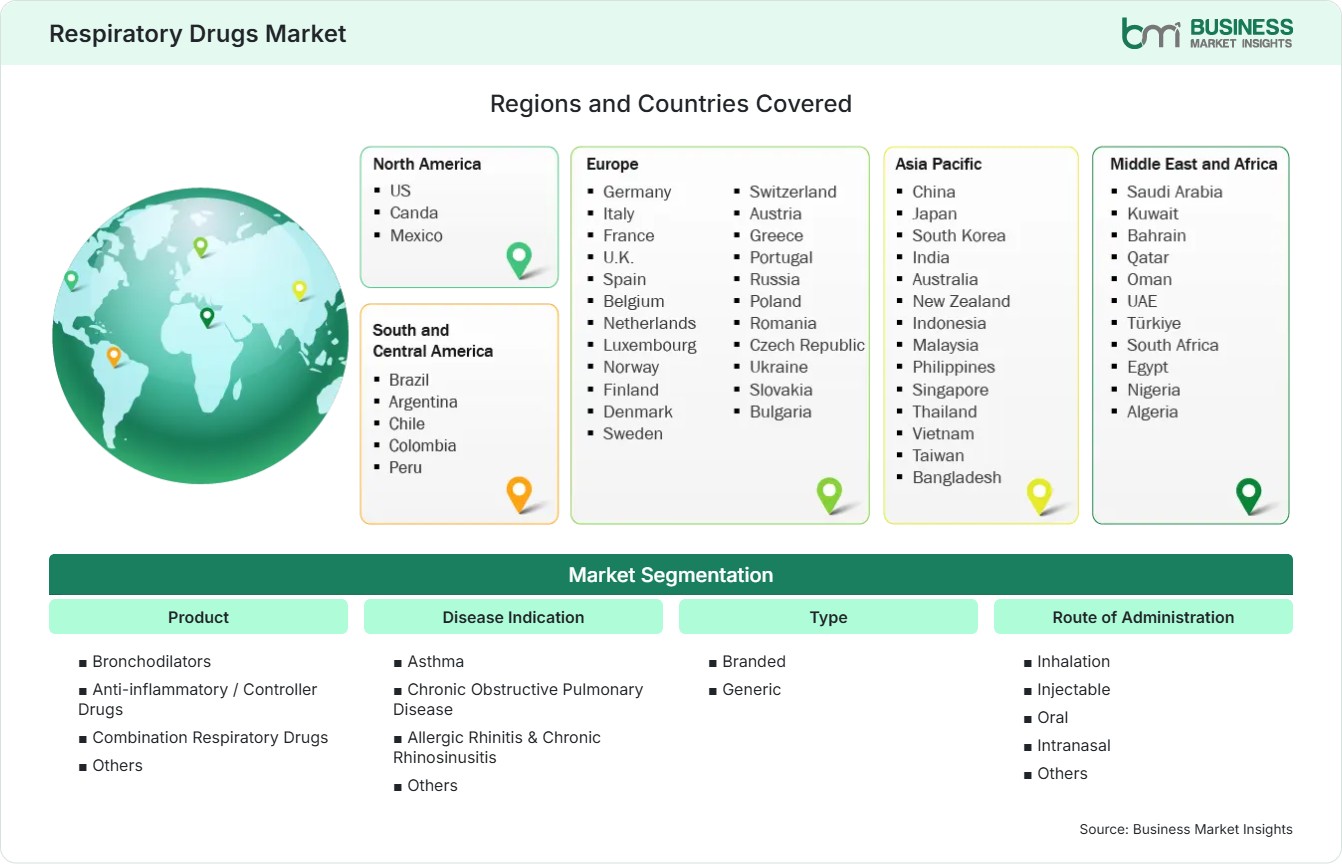Click 'Combination Respiratory Drugs' item
The height and width of the screenshot is (864, 1342).
210,737
